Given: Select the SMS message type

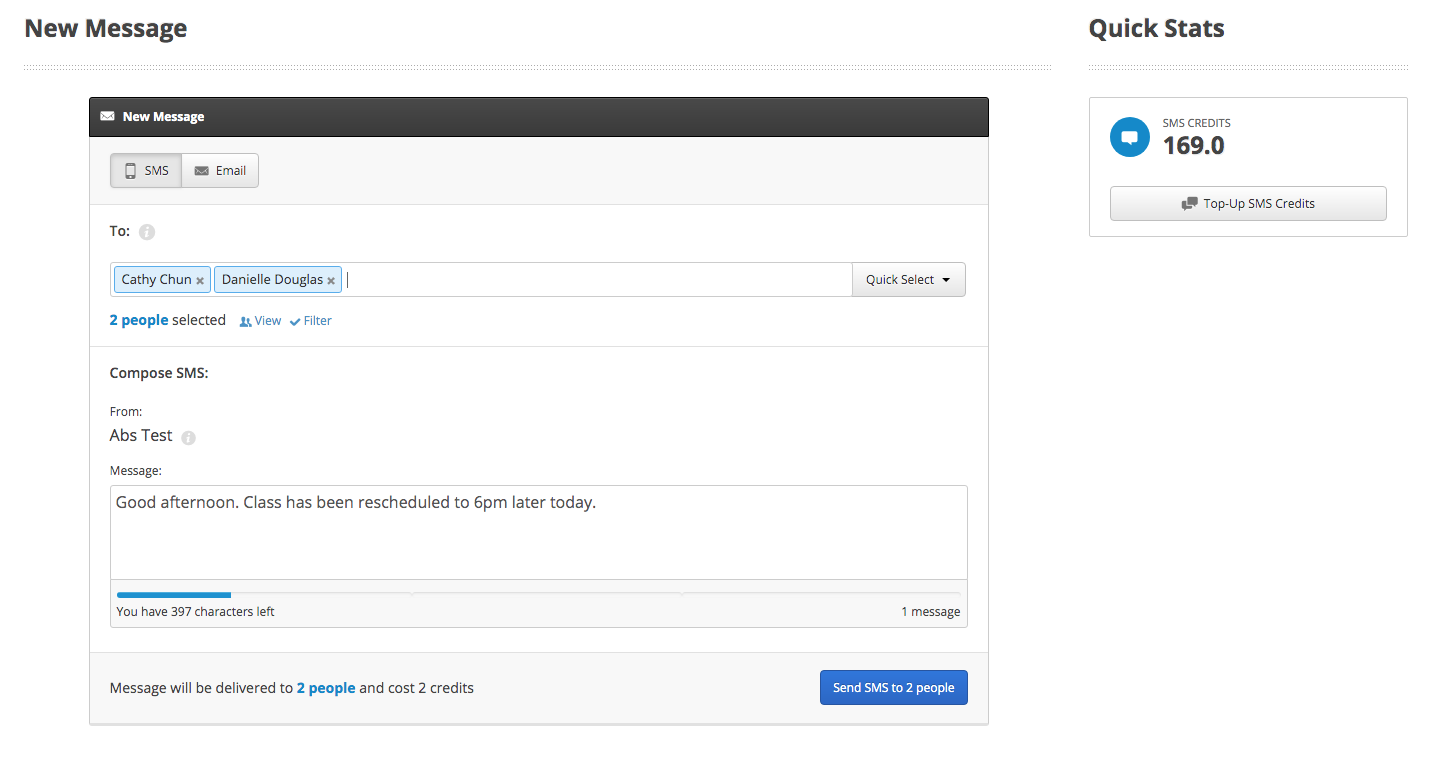Looking at the screenshot, I should tap(146, 171).
